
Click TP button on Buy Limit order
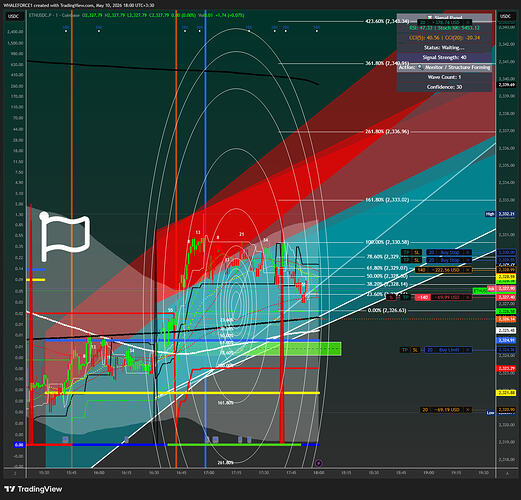pyautogui.click(x=405, y=350)
